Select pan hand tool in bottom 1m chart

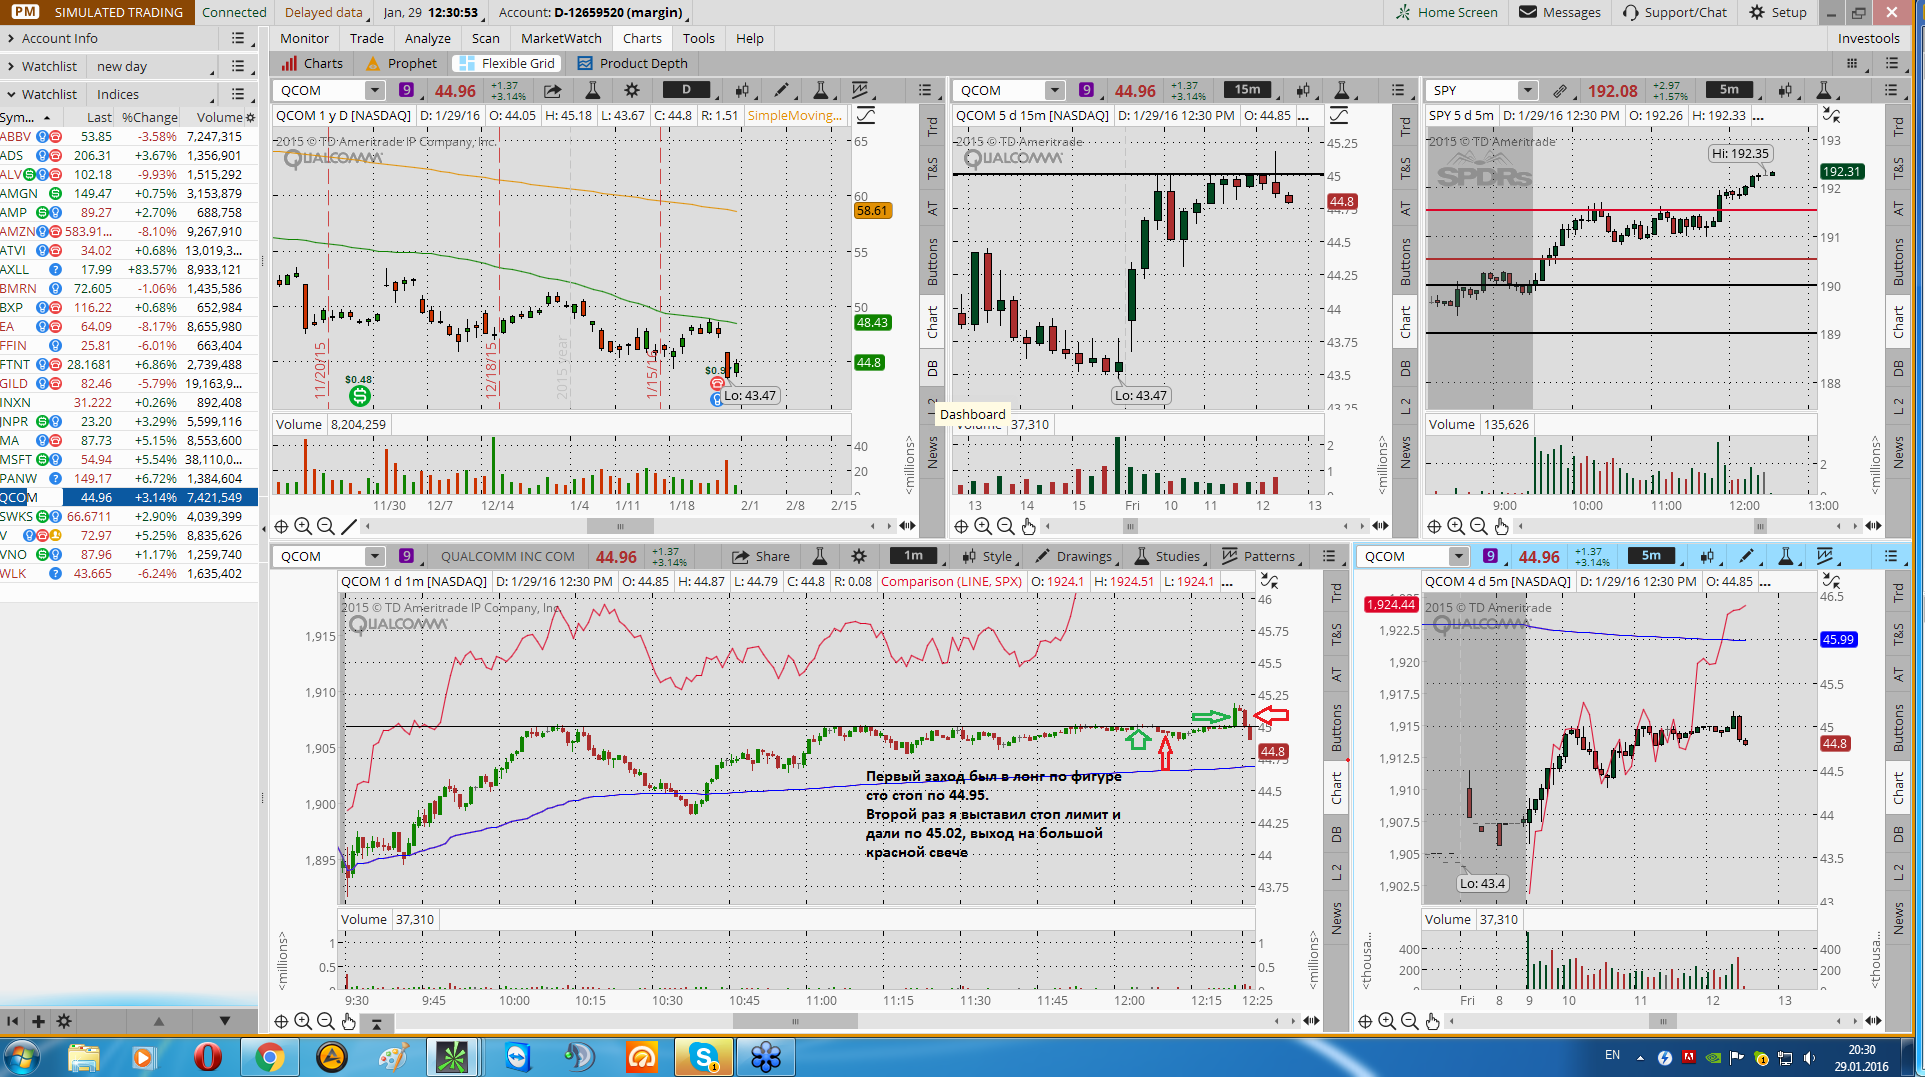348,1021
